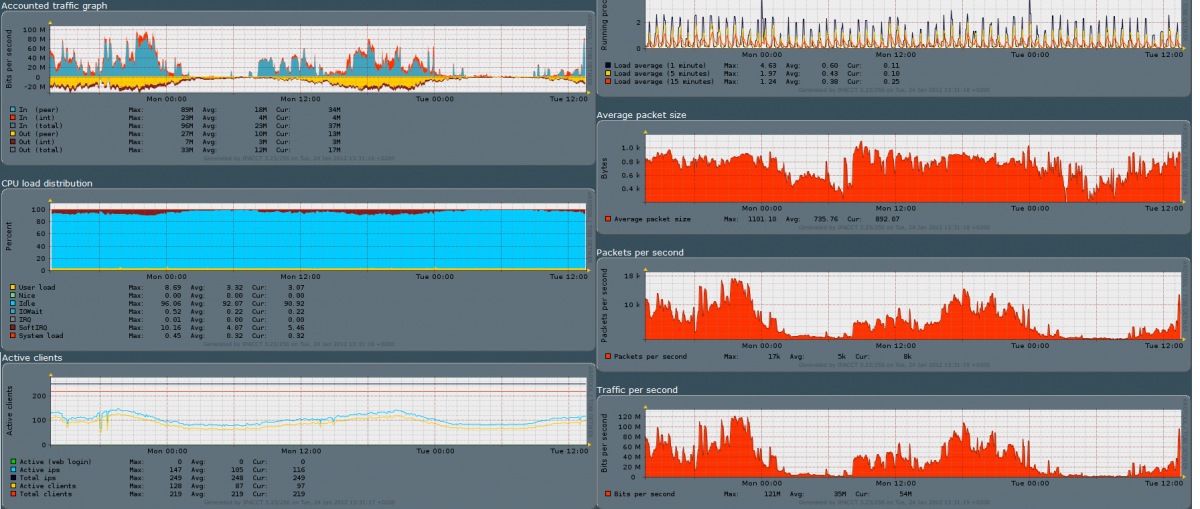The height and width of the screenshot is (509, 1200).
Task: Click the CPU load distribution chart area
Action: click(x=318, y=240)
